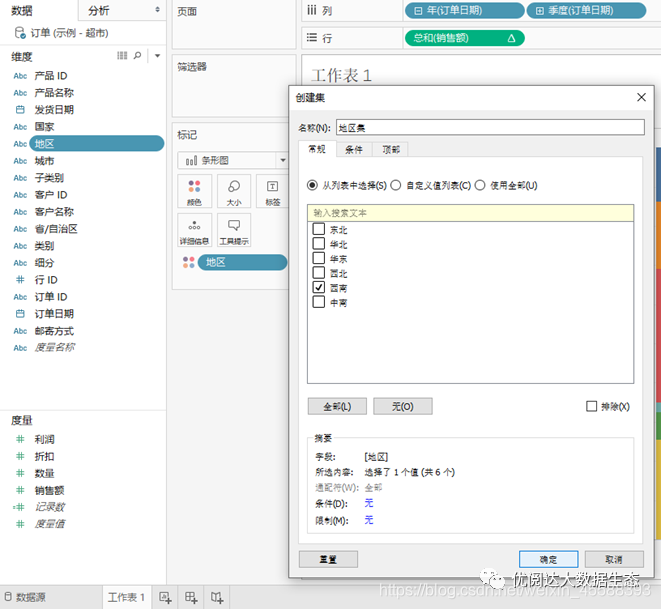This screenshot has height=609, width=661.
Task: Click the New Worksheet icon in the bottom bar
Action: point(165,597)
